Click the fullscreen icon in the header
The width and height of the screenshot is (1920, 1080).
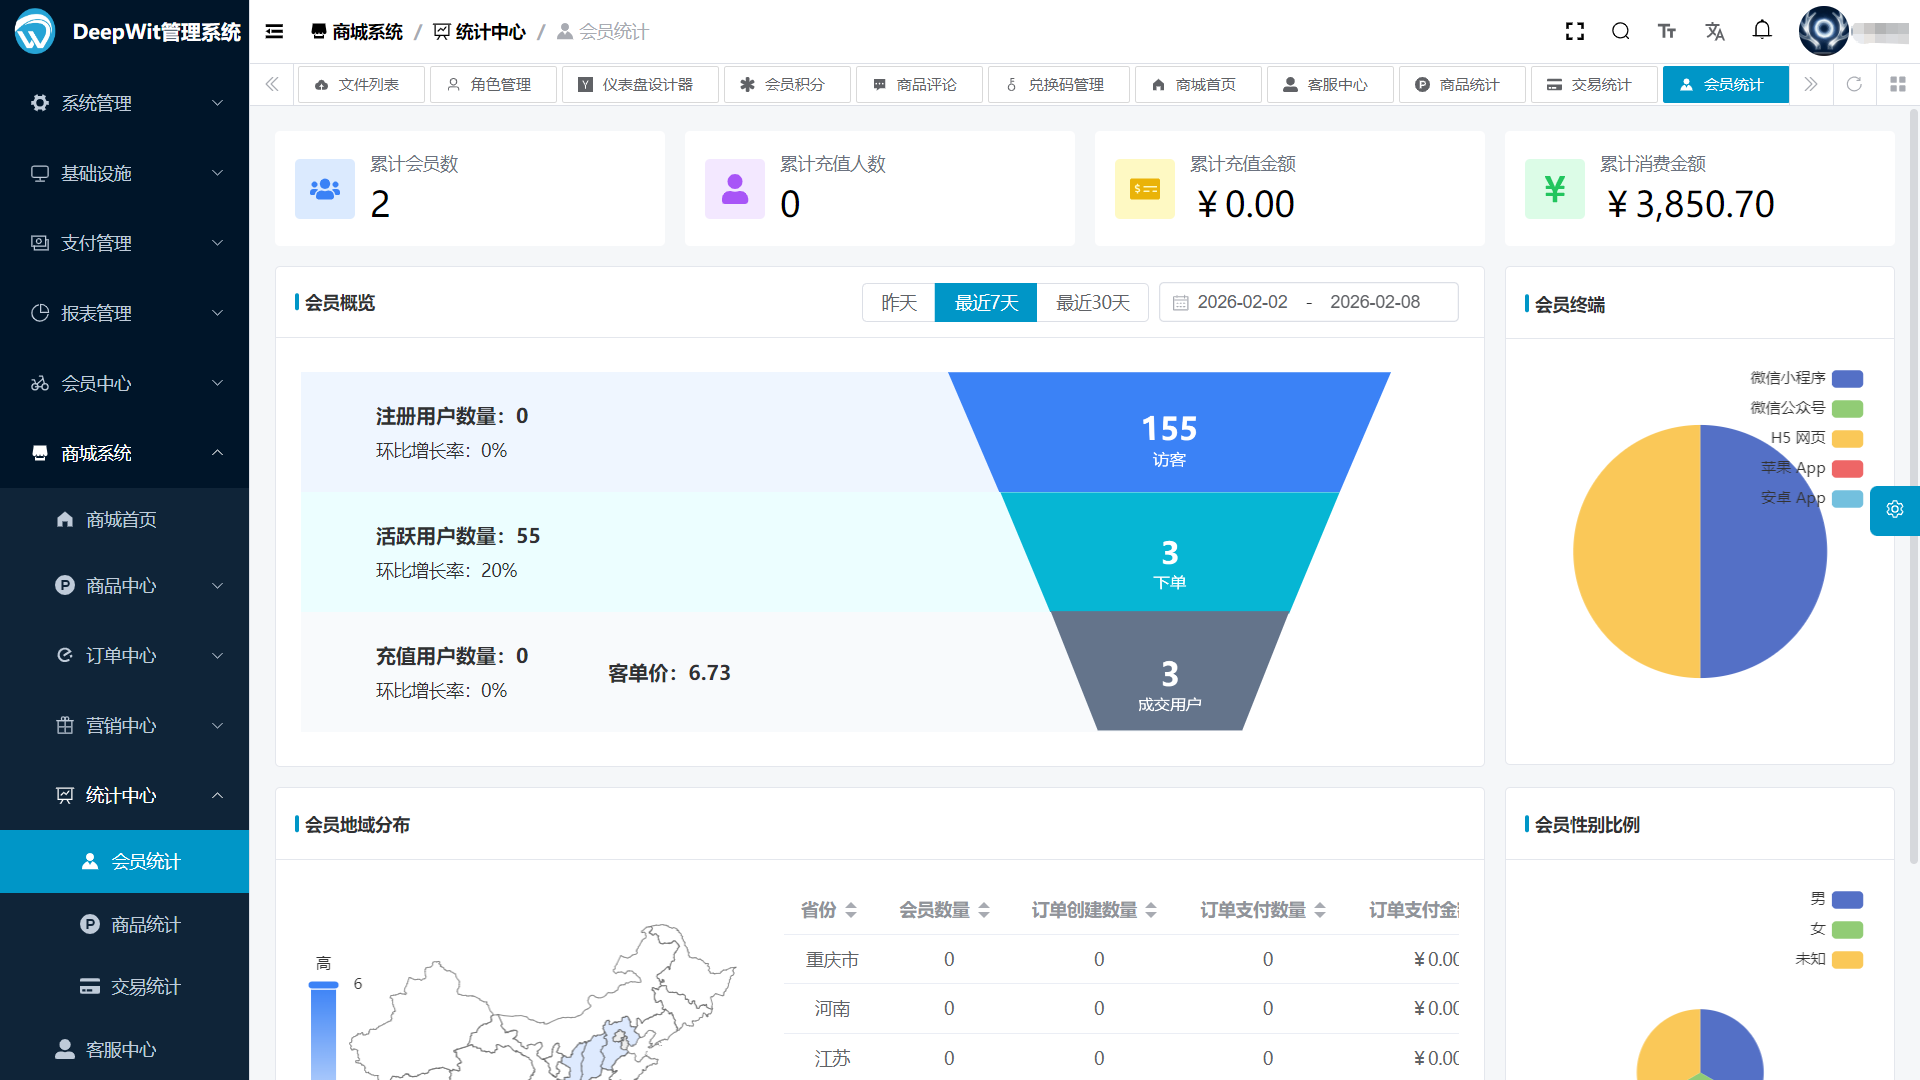point(1574,31)
